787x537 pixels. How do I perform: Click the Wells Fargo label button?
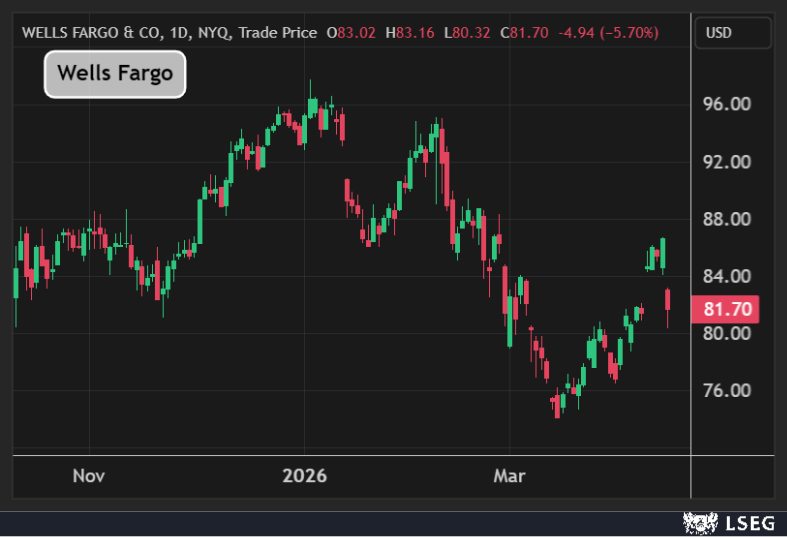pos(115,74)
